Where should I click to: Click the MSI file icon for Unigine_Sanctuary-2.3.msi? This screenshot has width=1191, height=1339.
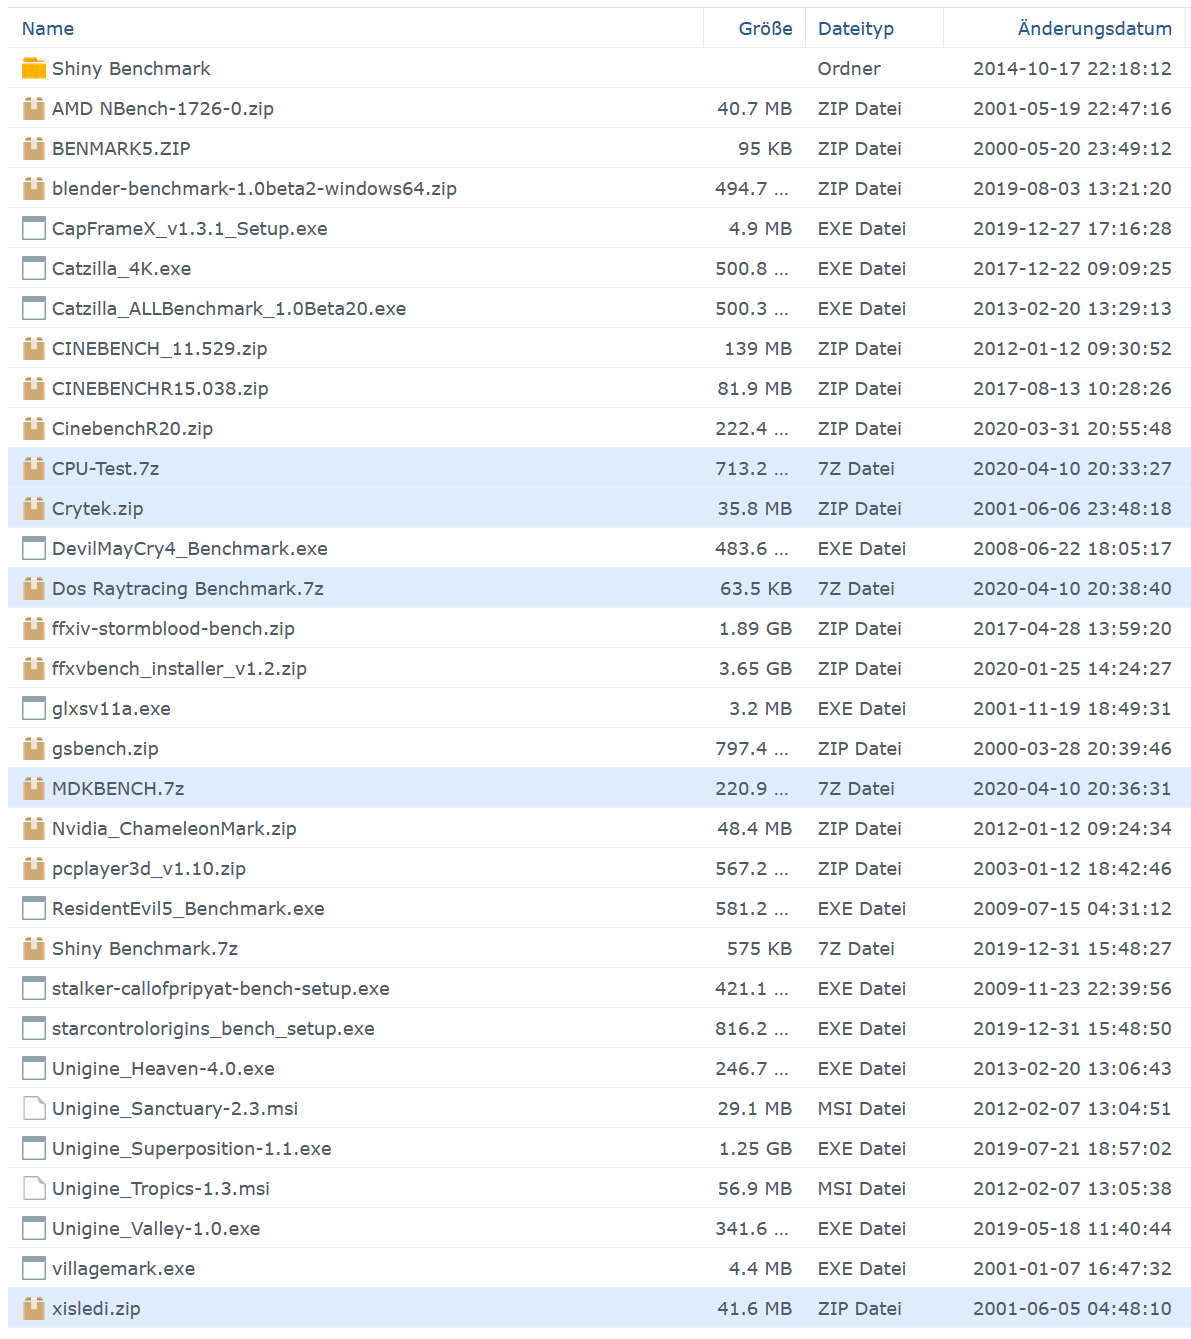point(33,1108)
